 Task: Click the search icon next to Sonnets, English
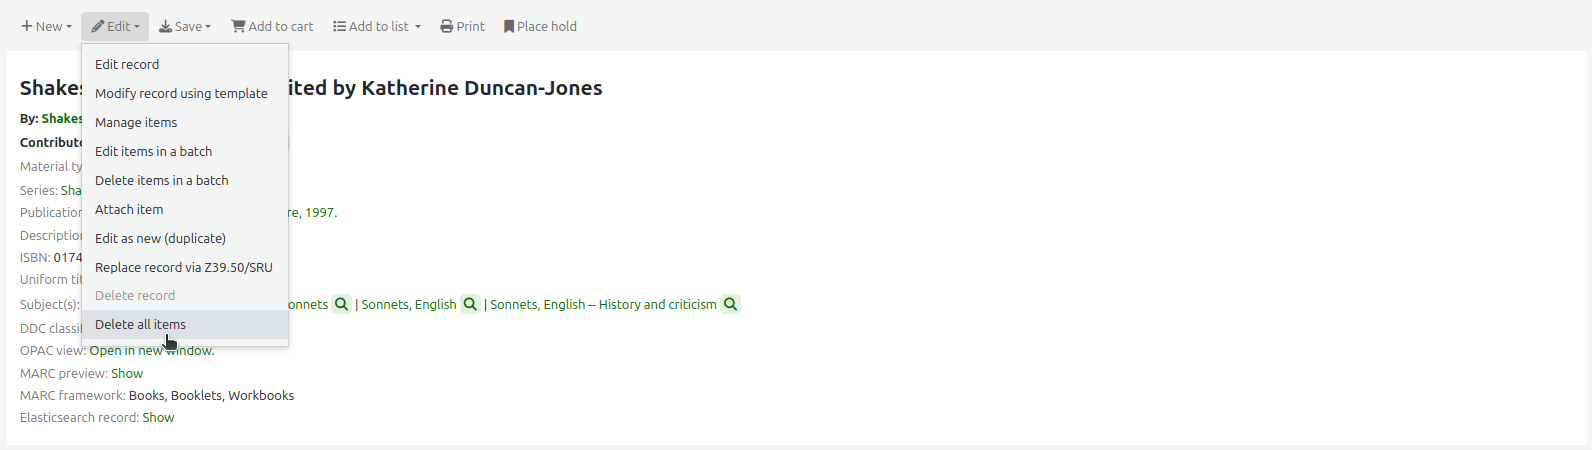pyautogui.click(x=470, y=304)
